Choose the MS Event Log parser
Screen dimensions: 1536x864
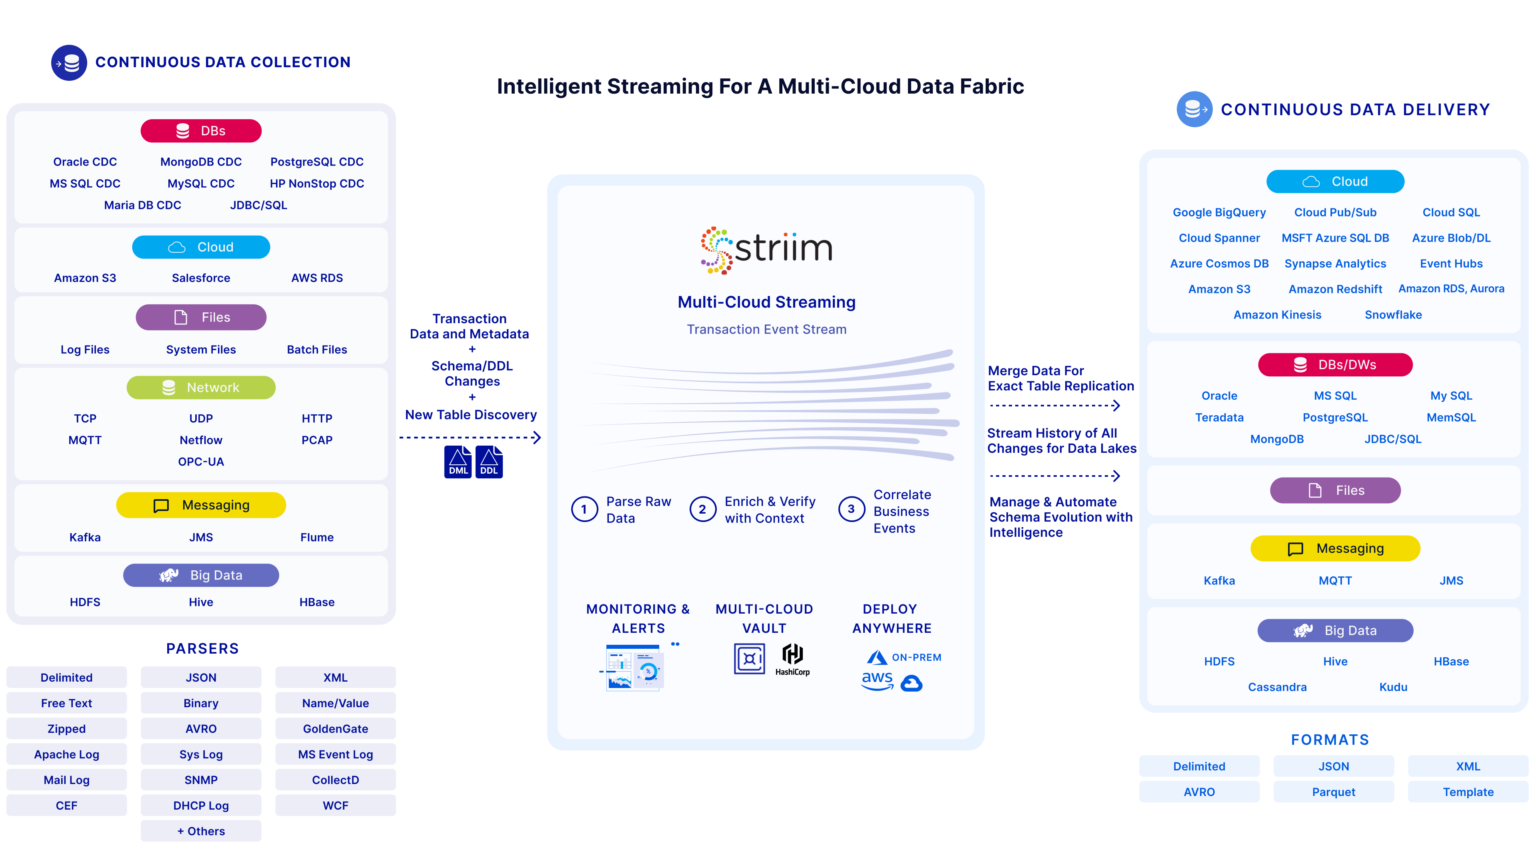coord(336,755)
